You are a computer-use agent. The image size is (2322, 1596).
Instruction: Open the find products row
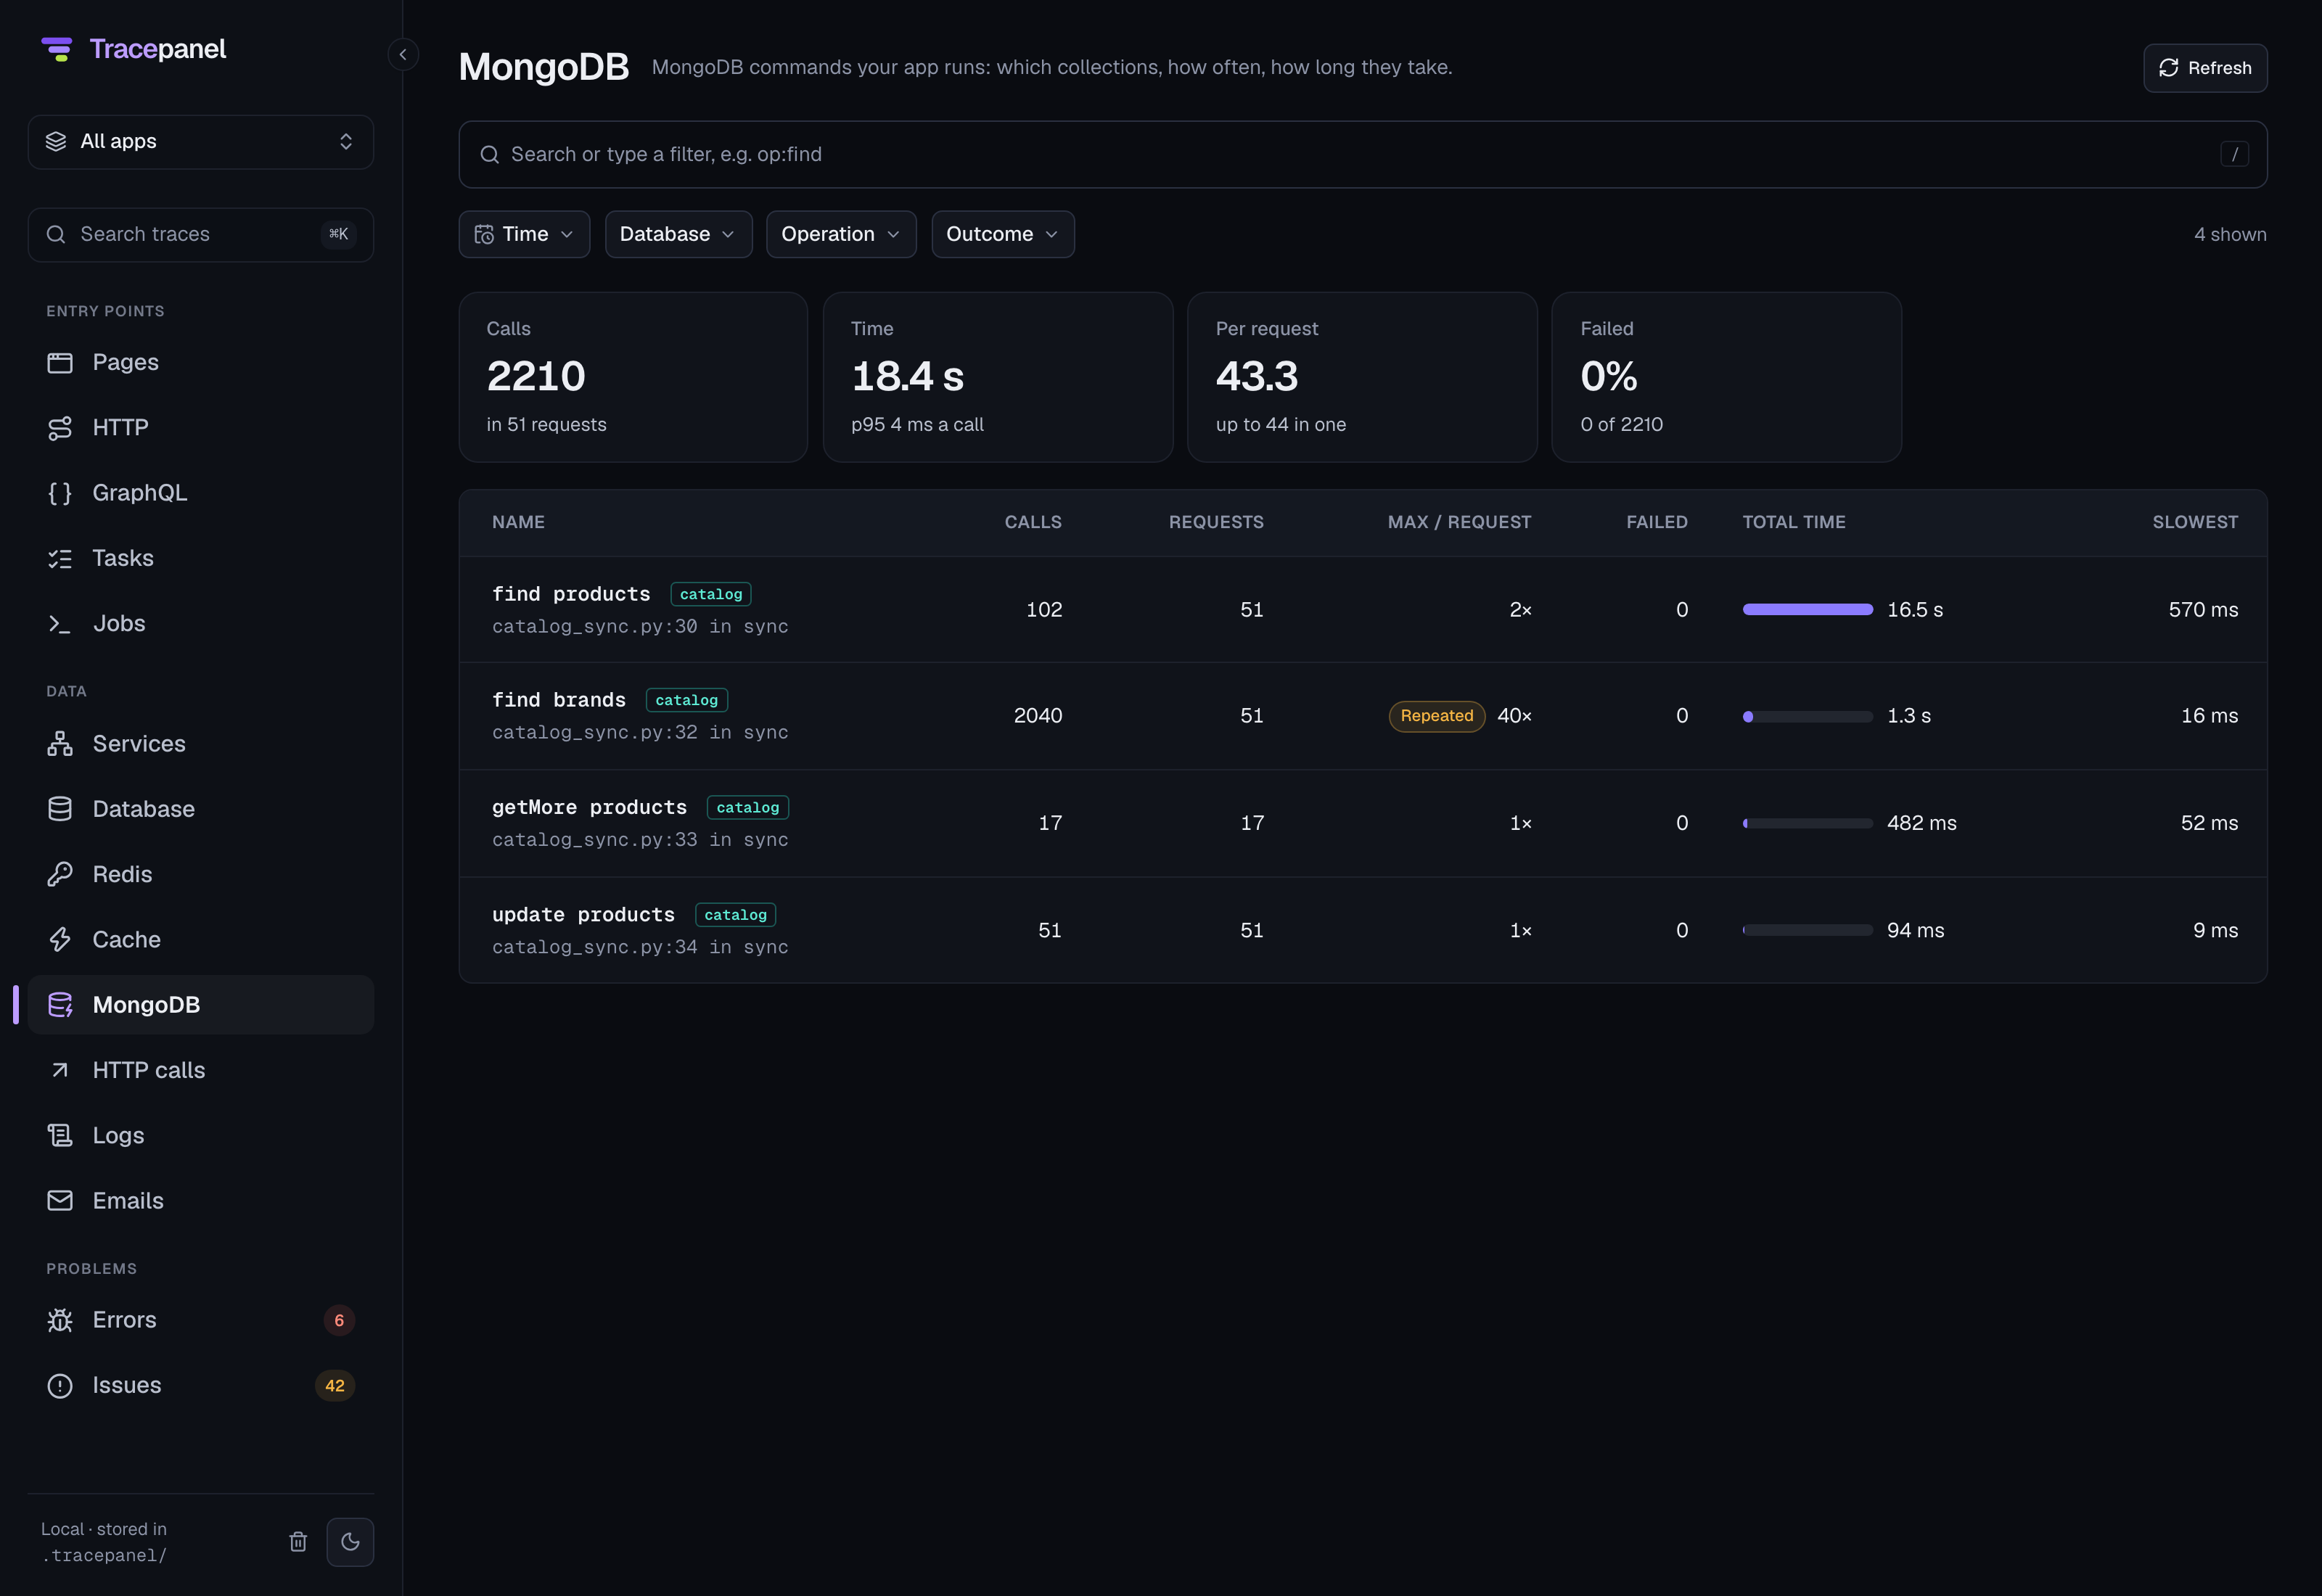[1363, 610]
